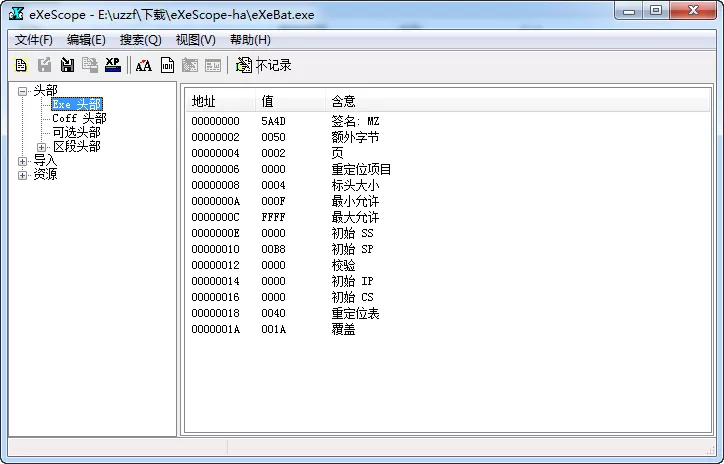This screenshot has width=724, height=464.
Task: Select the 初始 IP row
Action: click(x=447, y=281)
